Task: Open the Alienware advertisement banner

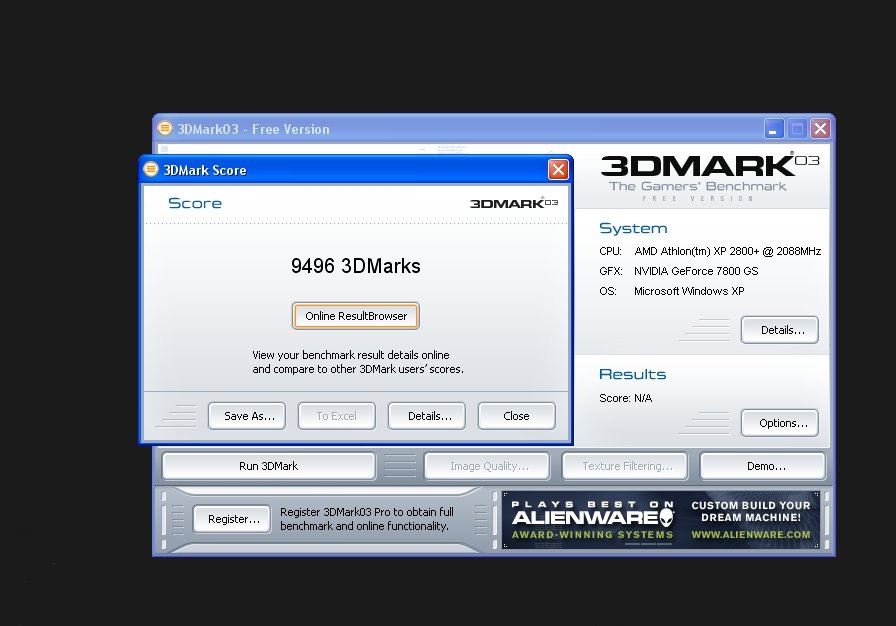Action: (661, 520)
